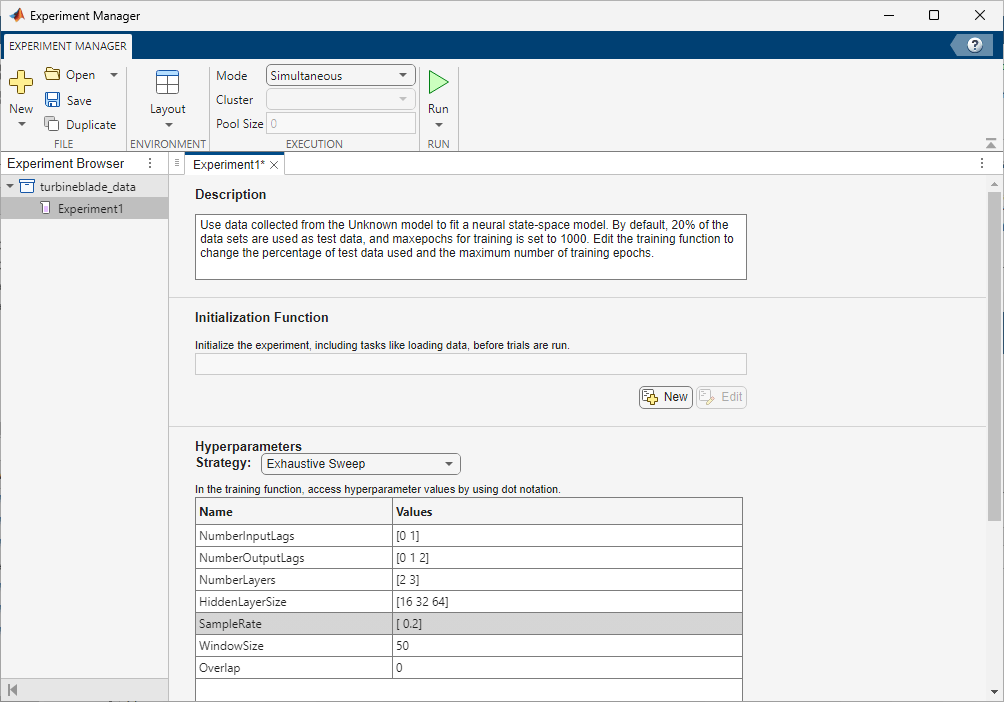Expand the Run button dropdown arrow
Viewport: 1004px width, 702px height.
[x=438, y=123]
